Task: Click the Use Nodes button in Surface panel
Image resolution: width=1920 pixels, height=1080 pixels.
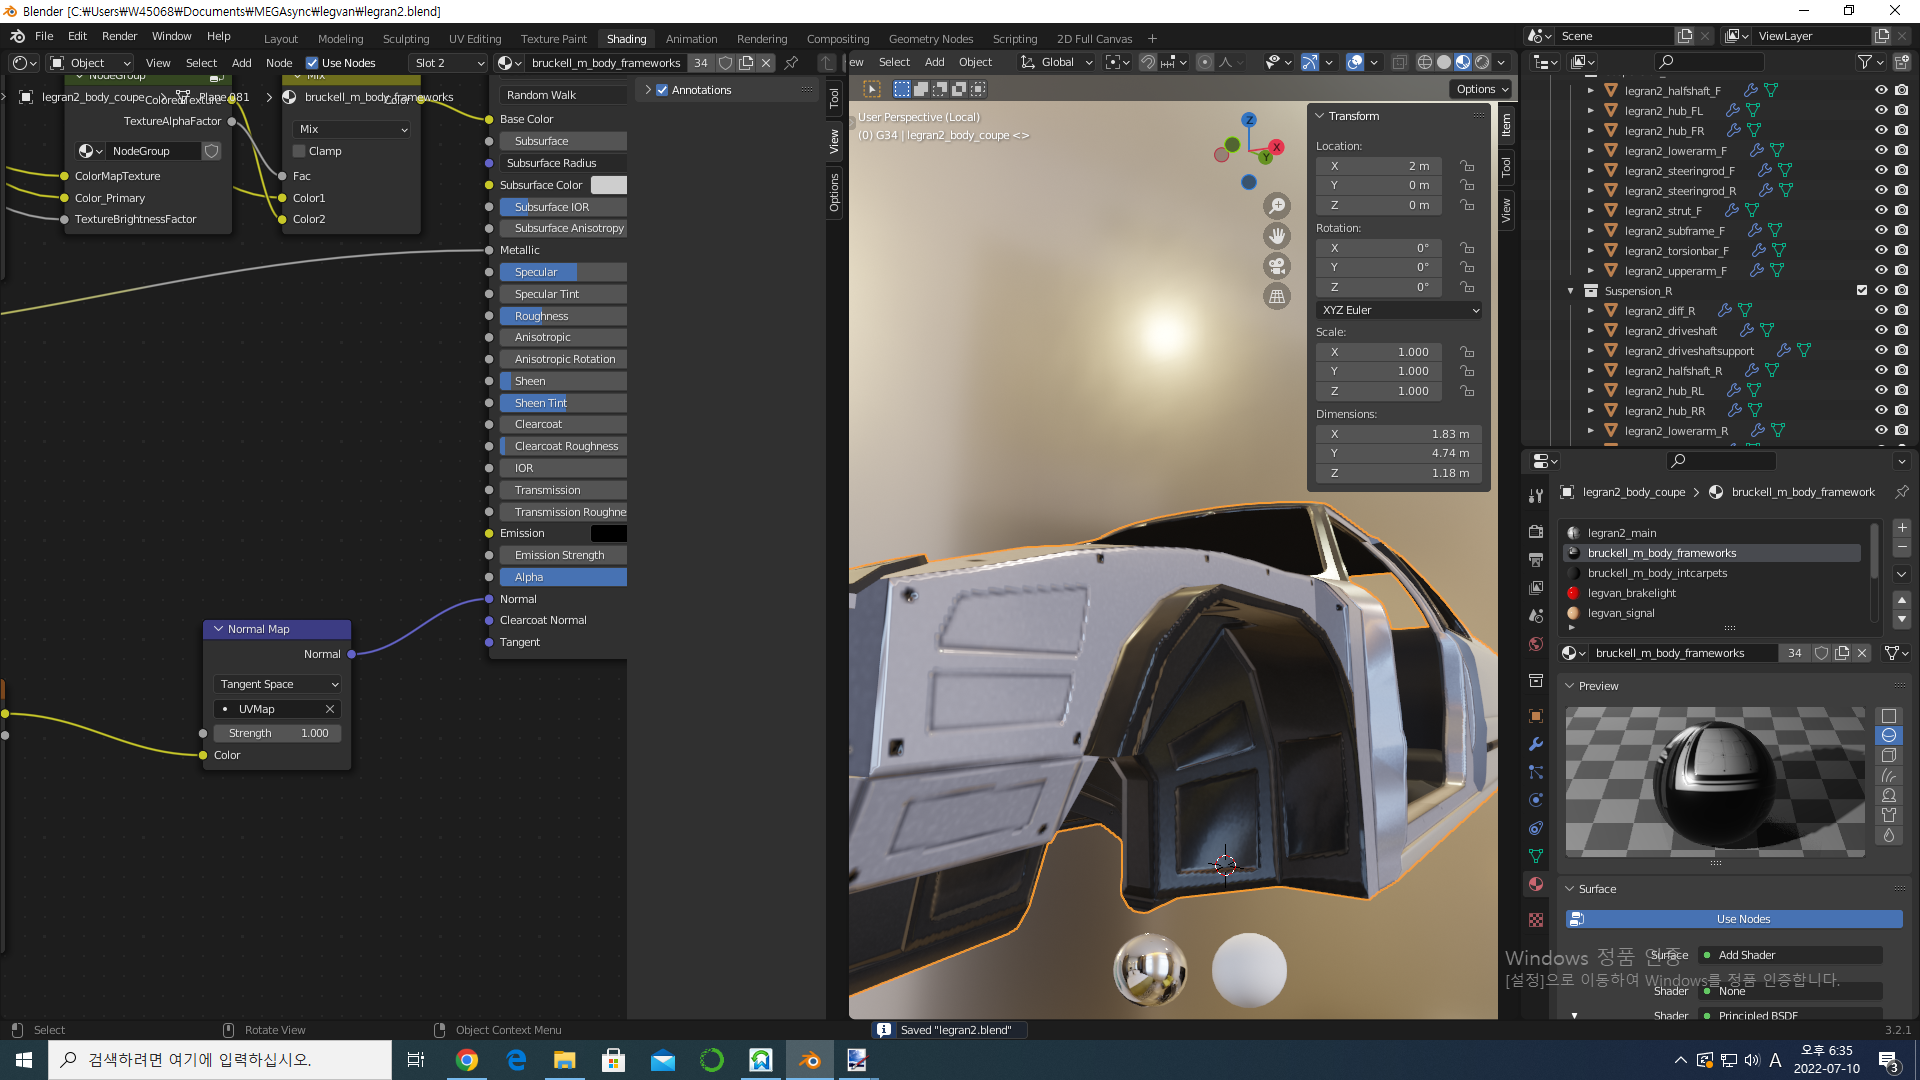Action: [1742, 919]
